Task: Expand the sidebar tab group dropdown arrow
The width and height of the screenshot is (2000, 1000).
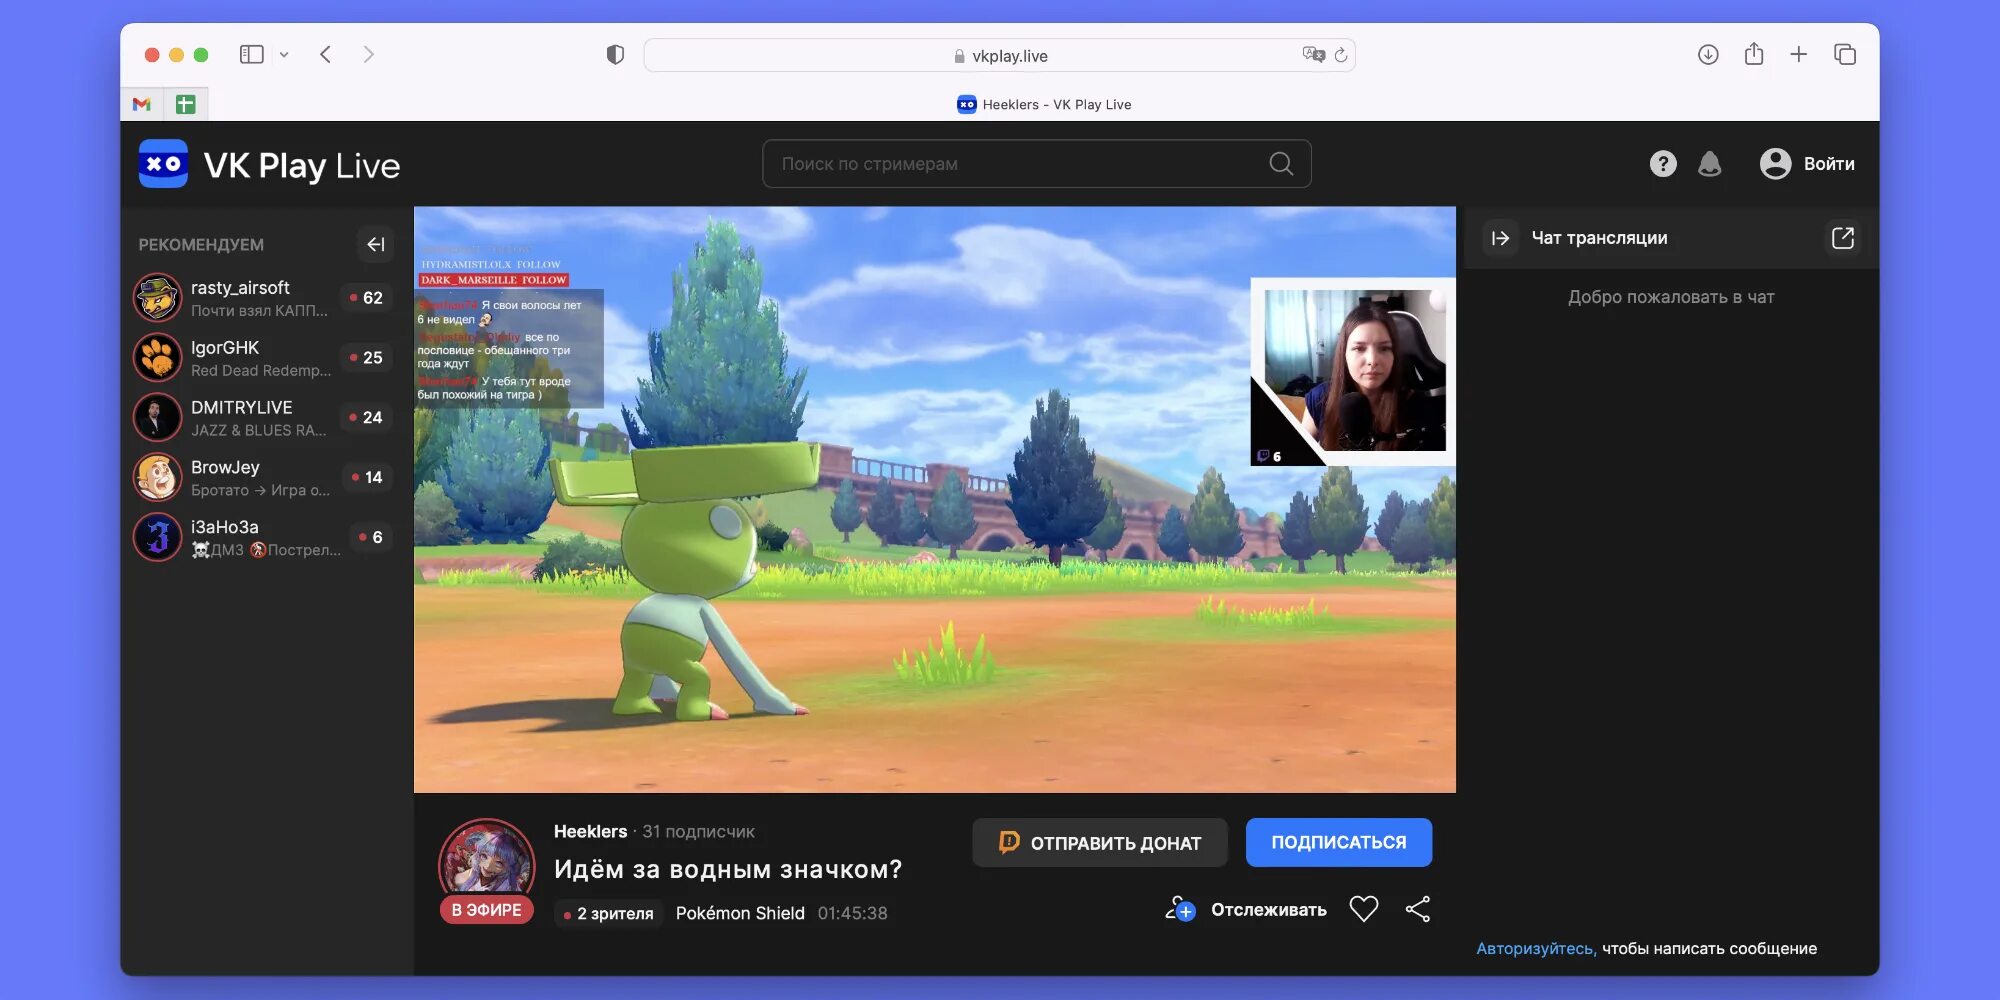Action: pos(284,55)
